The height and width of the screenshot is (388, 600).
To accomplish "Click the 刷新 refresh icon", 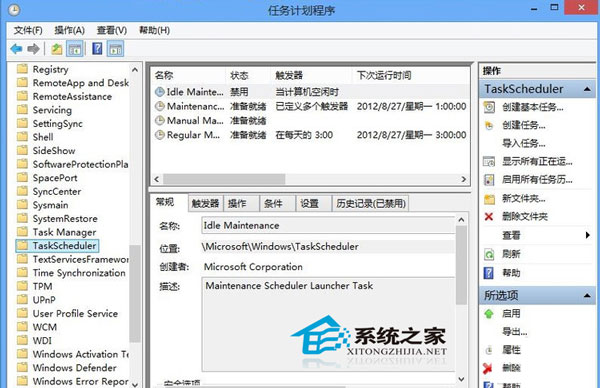I will [489, 254].
